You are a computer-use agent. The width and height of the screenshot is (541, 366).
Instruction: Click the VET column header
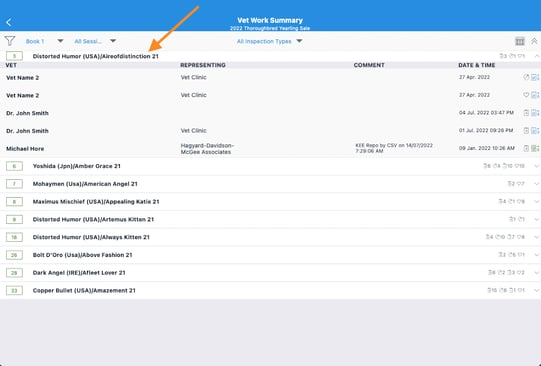click(x=11, y=65)
